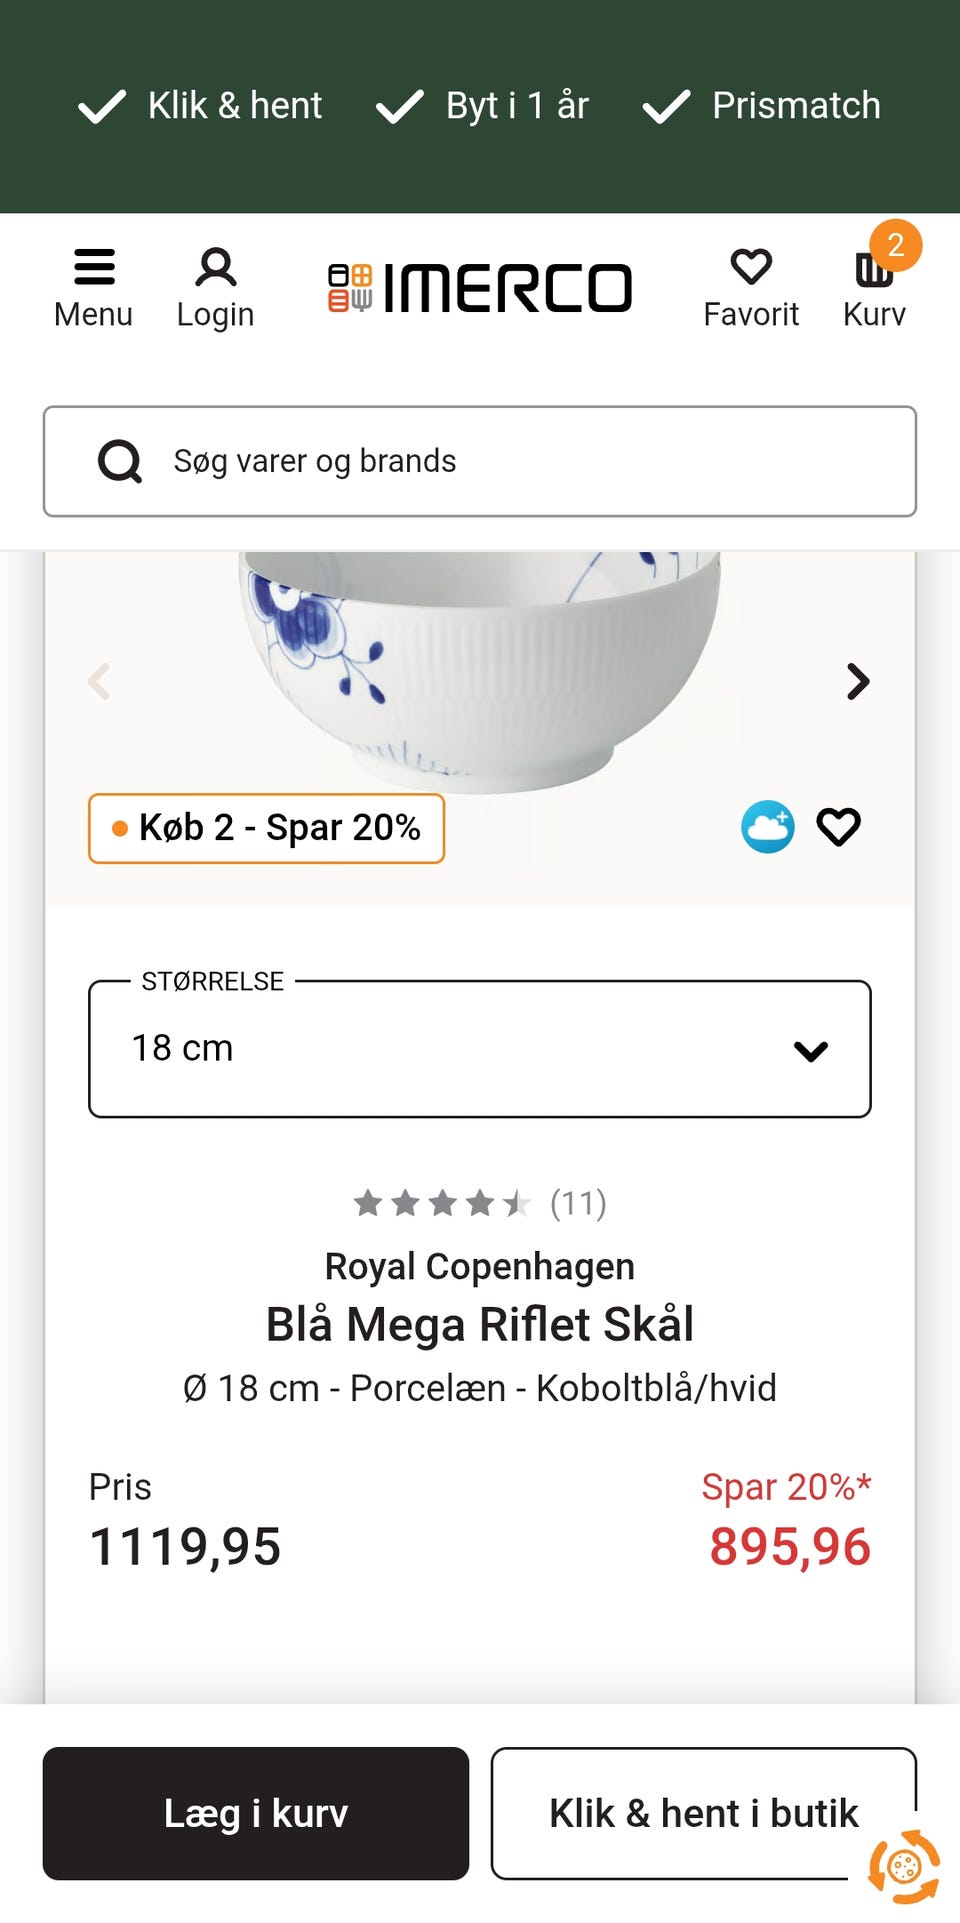Image resolution: width=960 pixels, height=1923 pixels.
Task: Open the star rating reviews (11)
Action: point(480,1203)
